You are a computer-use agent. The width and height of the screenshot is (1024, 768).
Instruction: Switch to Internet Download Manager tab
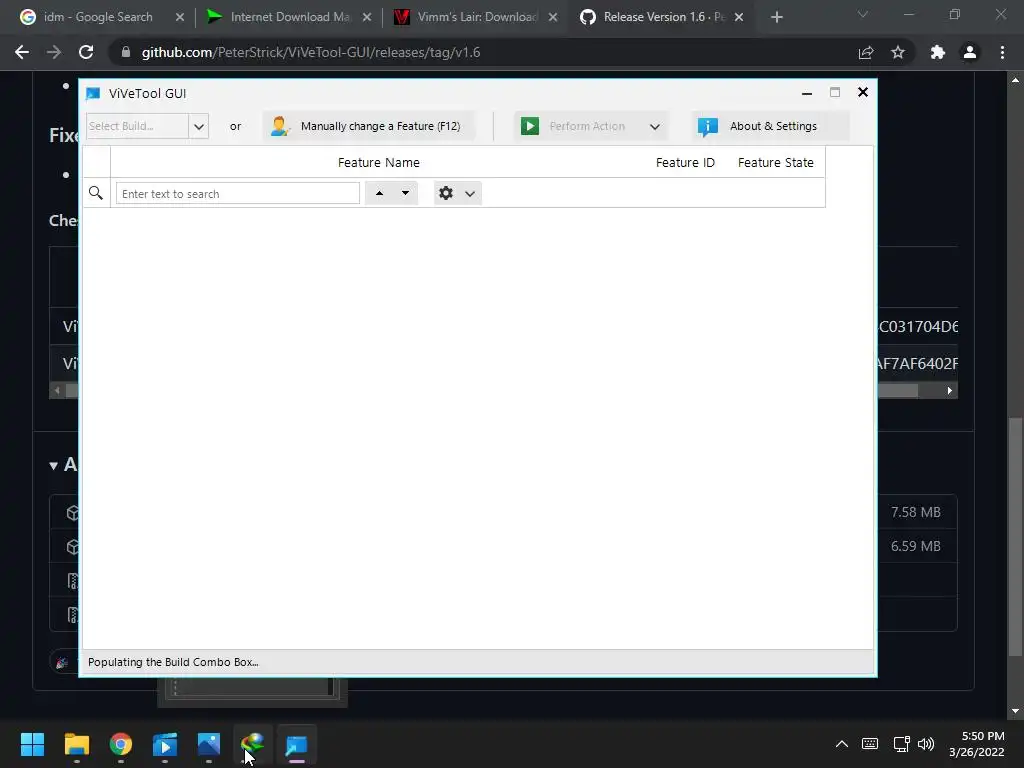(x=289, y=17)
